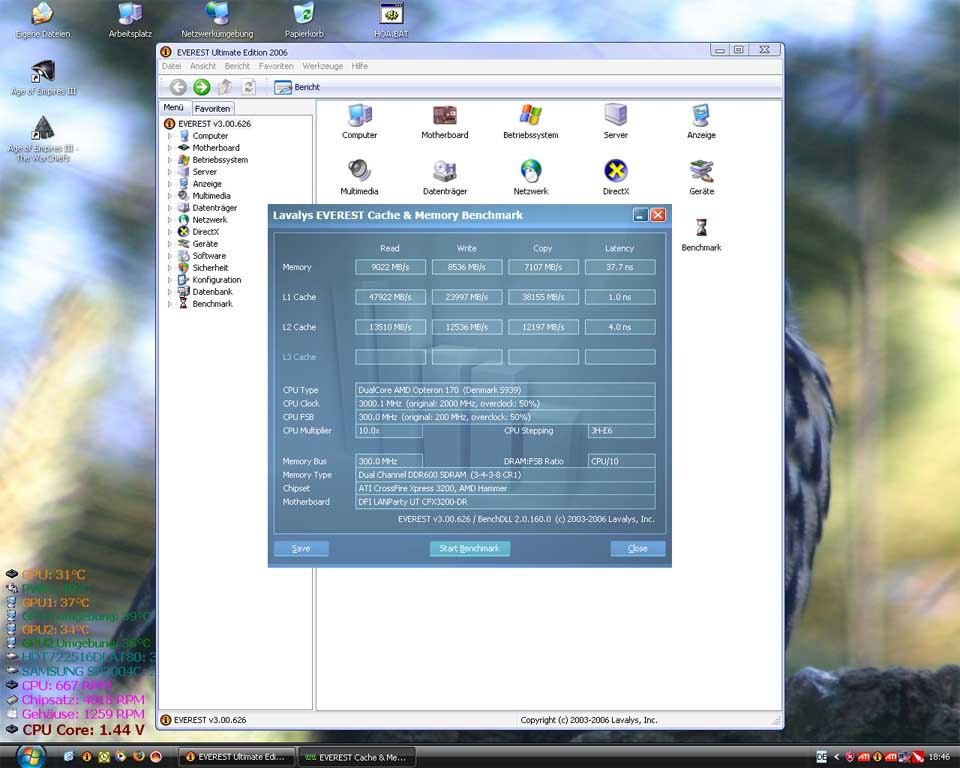960x768 pixels.
Task: Expand the Server tree node
Action: pyautogui.click(x=170, y=172)
